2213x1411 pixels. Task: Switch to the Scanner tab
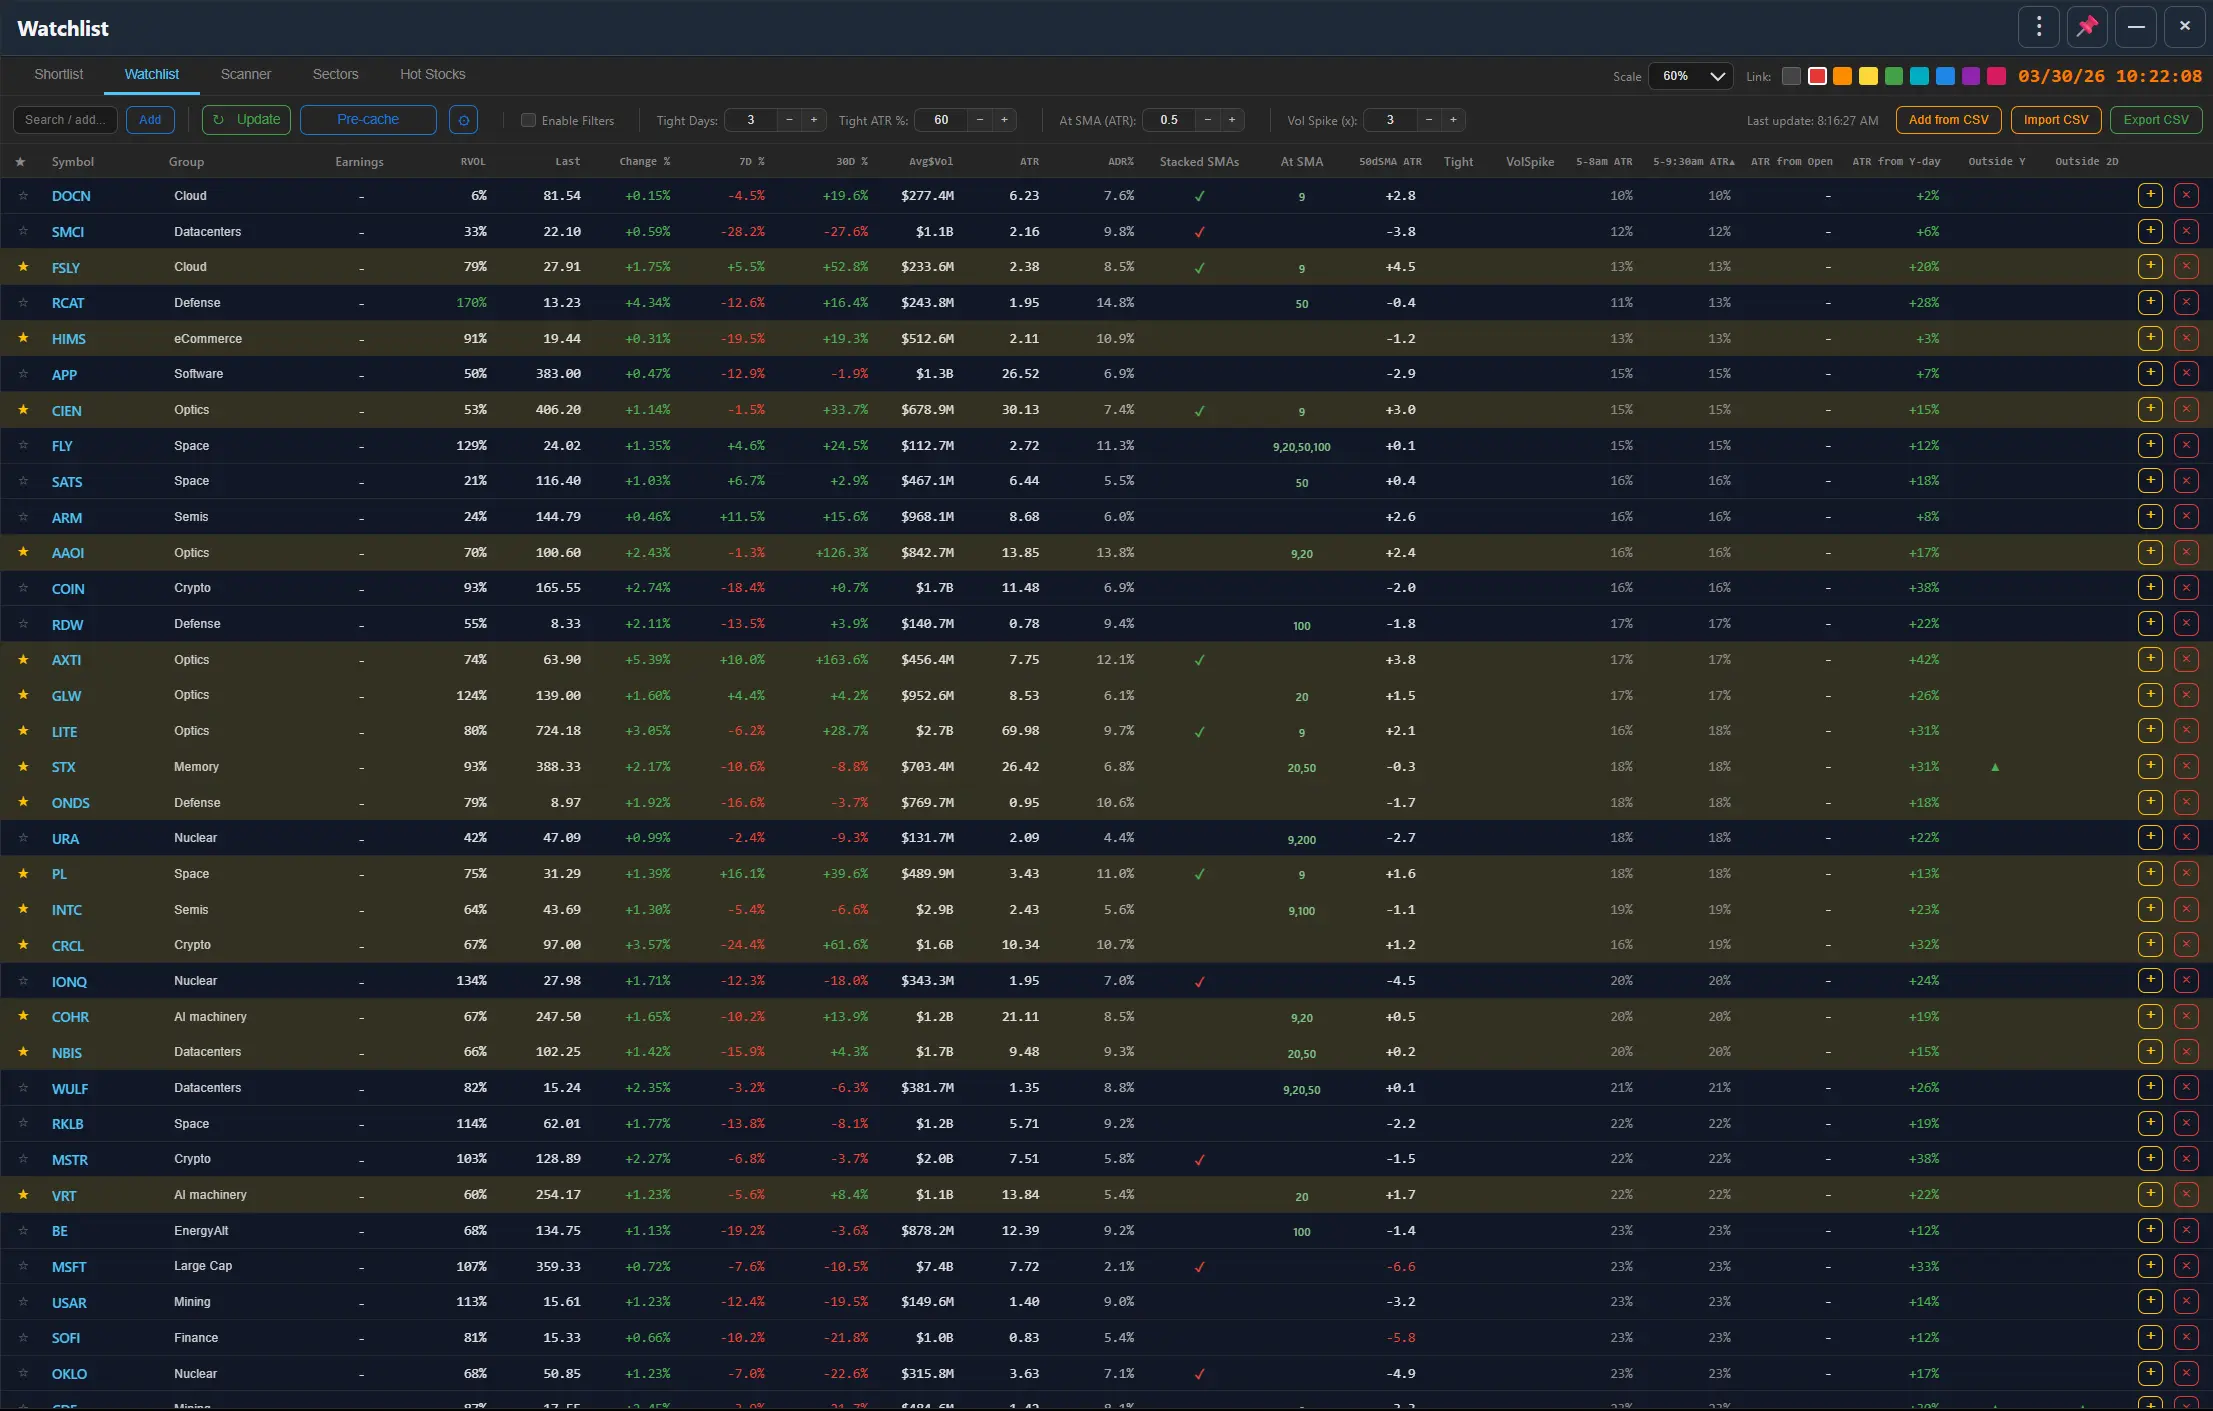pos(245,73)
